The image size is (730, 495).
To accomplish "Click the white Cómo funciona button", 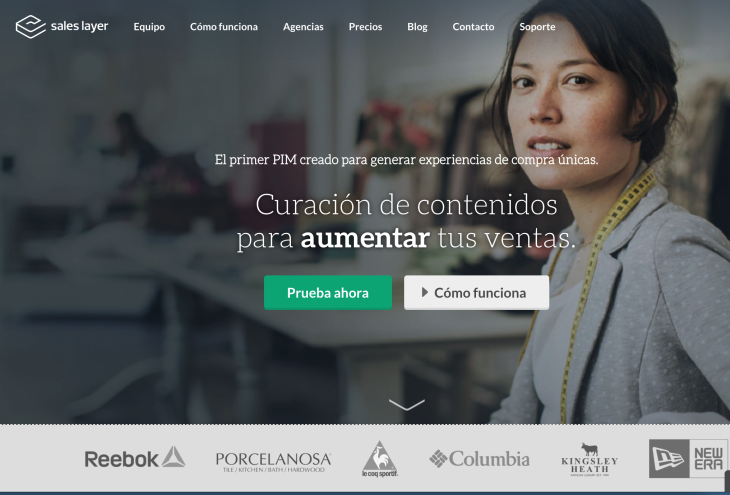I will (x=476, y=292).
